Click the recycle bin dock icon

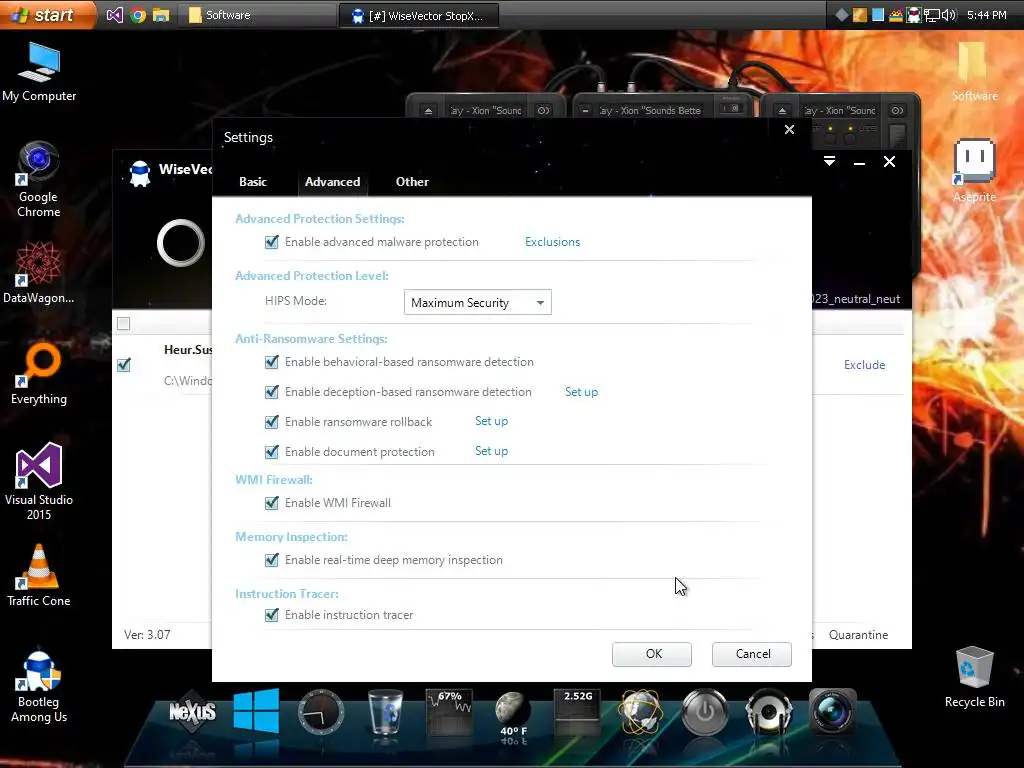click(x=385, y=712)
